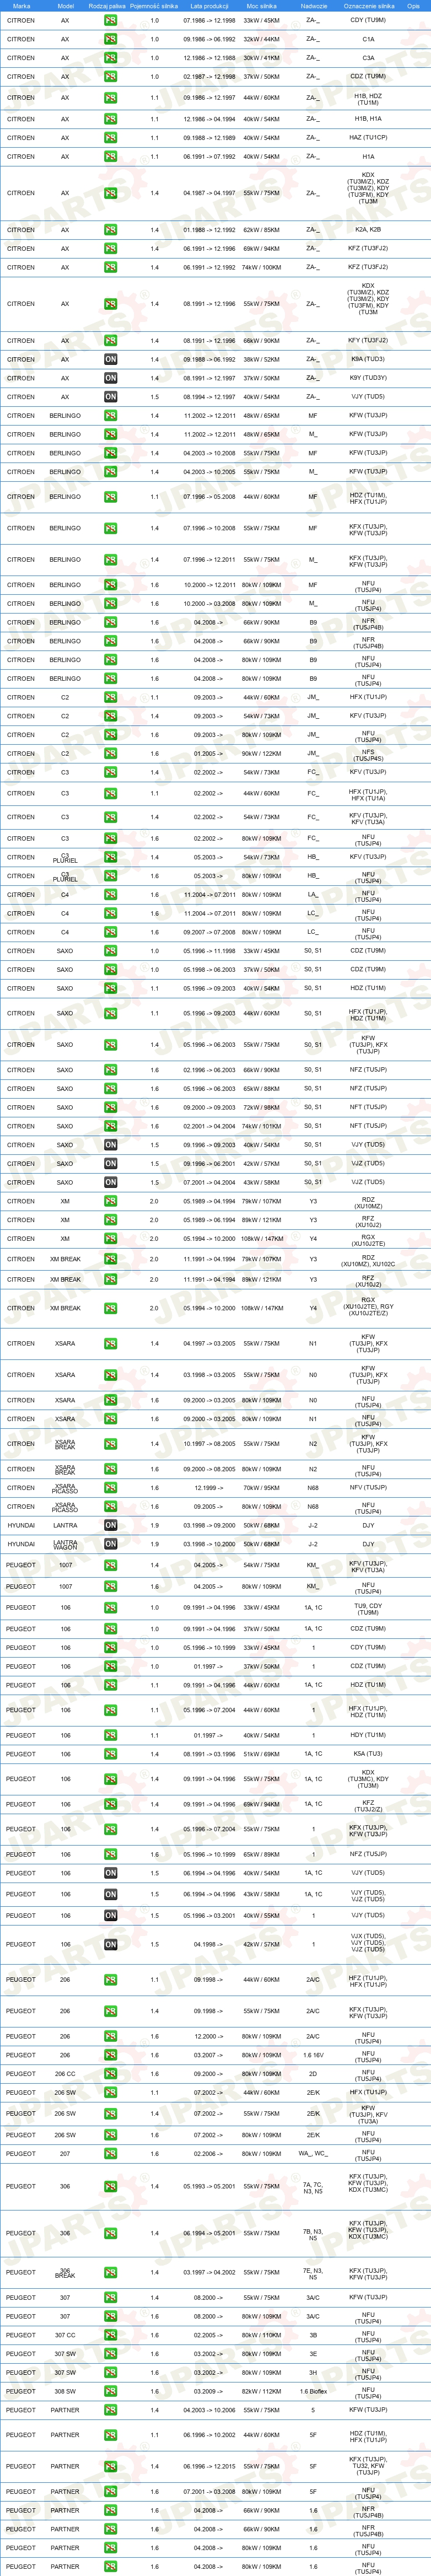
Task: Select petrol icon in C2 NFS (TU5JP4S) row
Action: click(x=110, y=754)
